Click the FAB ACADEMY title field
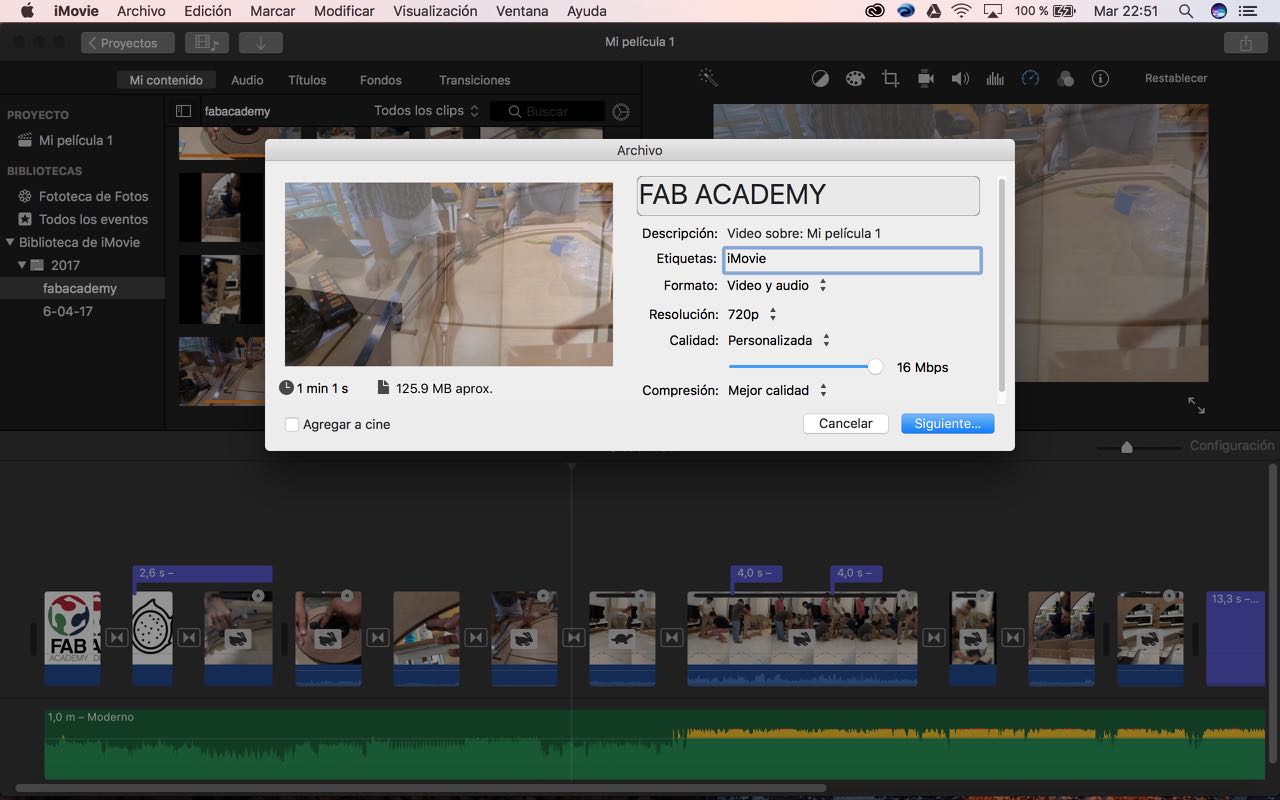Viewport: 1280px width, 800px height. coord(808,195)
